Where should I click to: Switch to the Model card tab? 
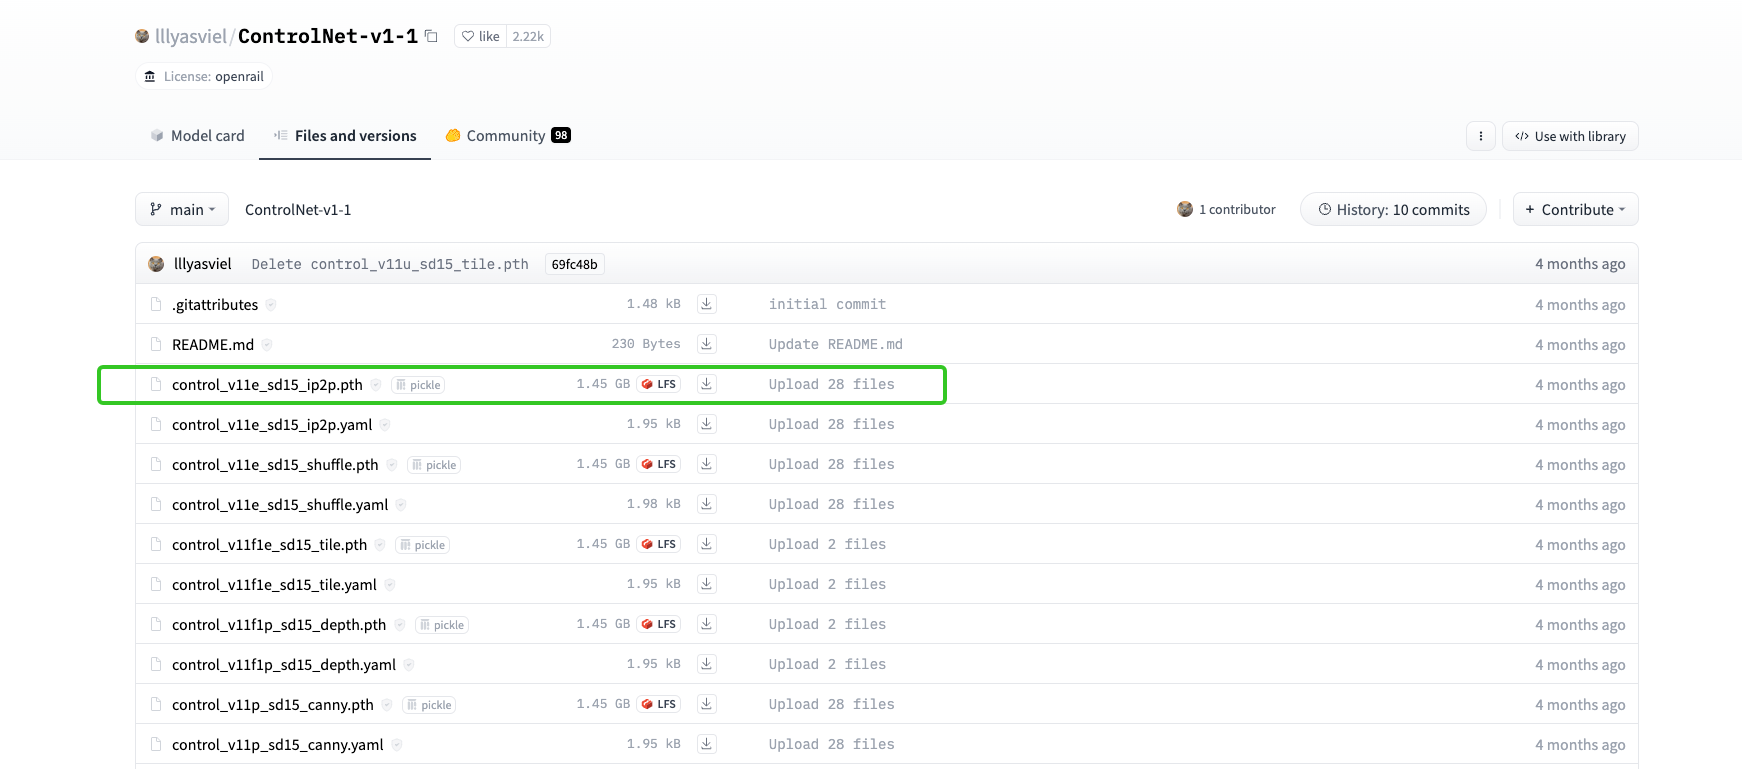pyautogui.click(x=197, y=136)
